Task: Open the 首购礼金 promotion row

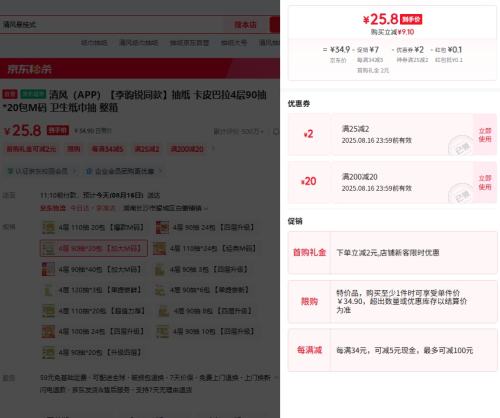Action: click(392, 253)
